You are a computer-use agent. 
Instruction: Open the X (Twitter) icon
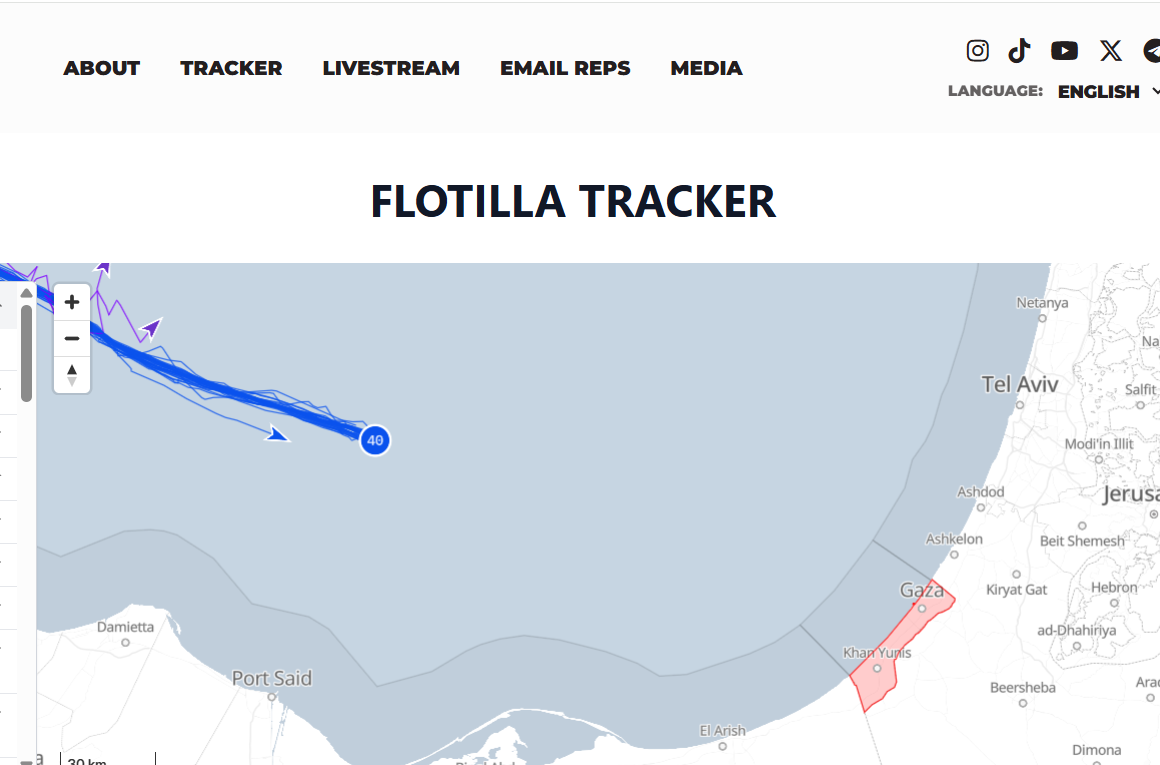[1110, 51]
